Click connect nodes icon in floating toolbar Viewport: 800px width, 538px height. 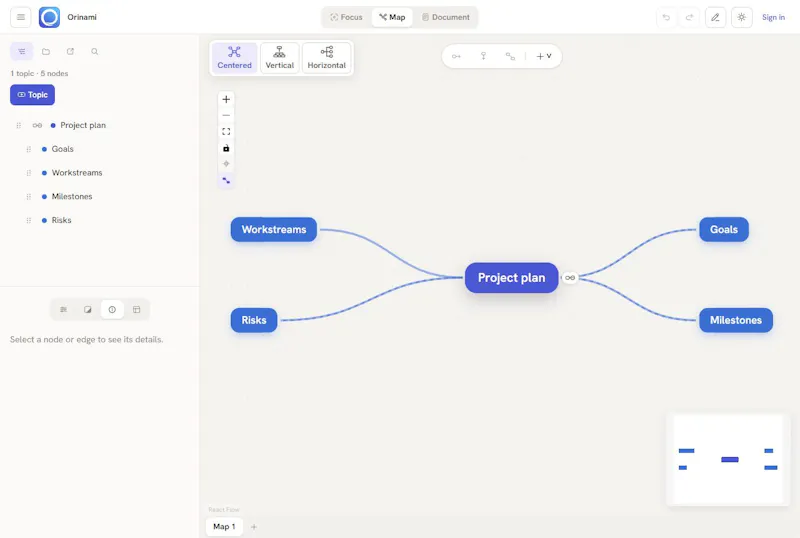click(x=510, y=56)
